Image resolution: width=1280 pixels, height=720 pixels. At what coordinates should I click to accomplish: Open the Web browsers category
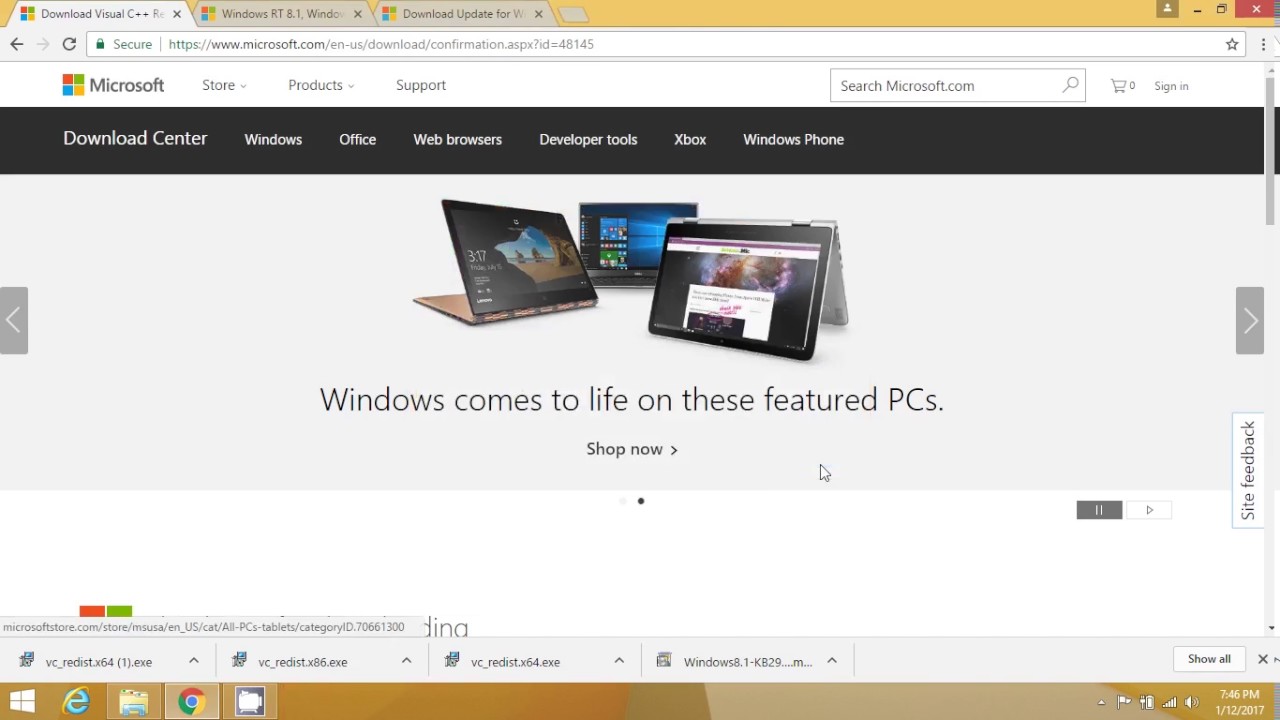[x=458, y=139]
